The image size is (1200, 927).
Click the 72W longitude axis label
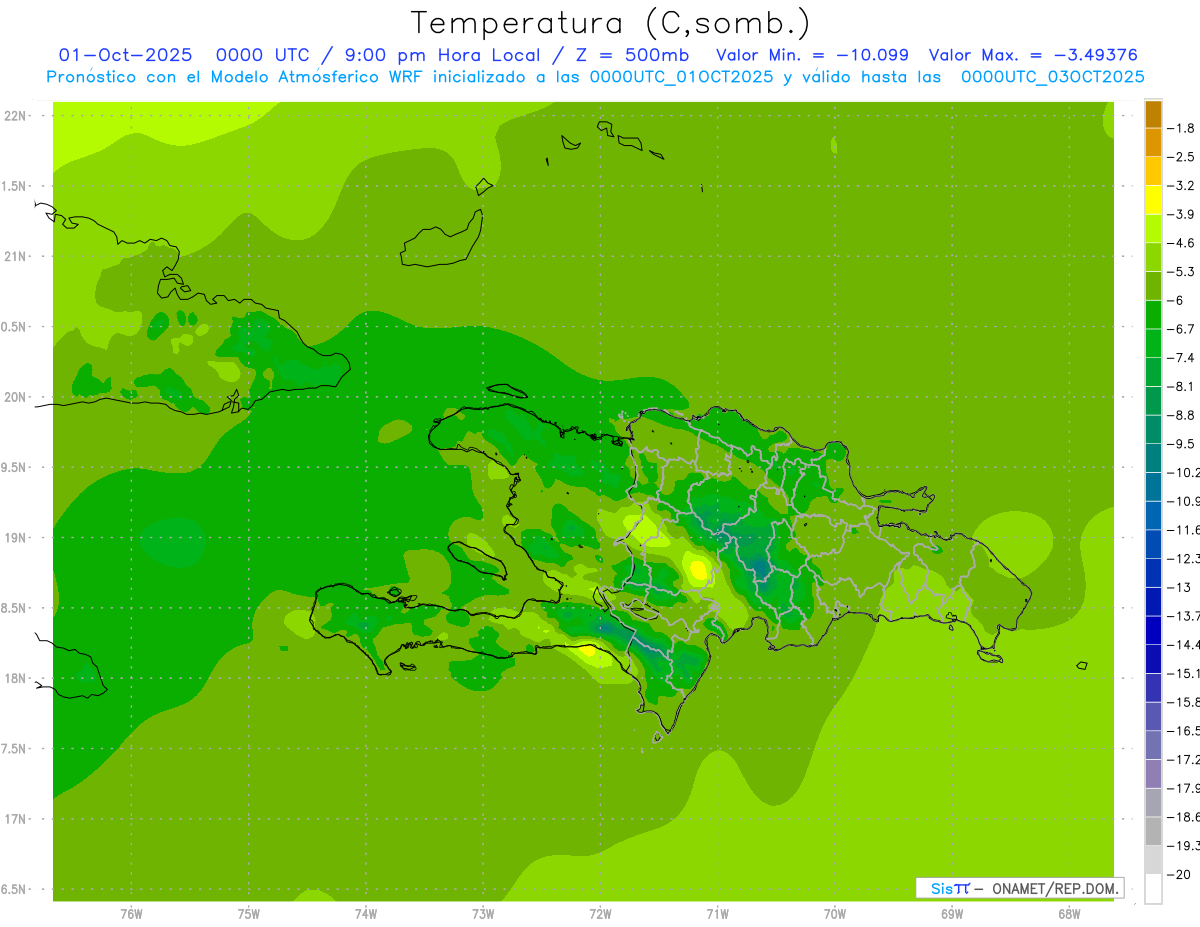coord(600,914)
